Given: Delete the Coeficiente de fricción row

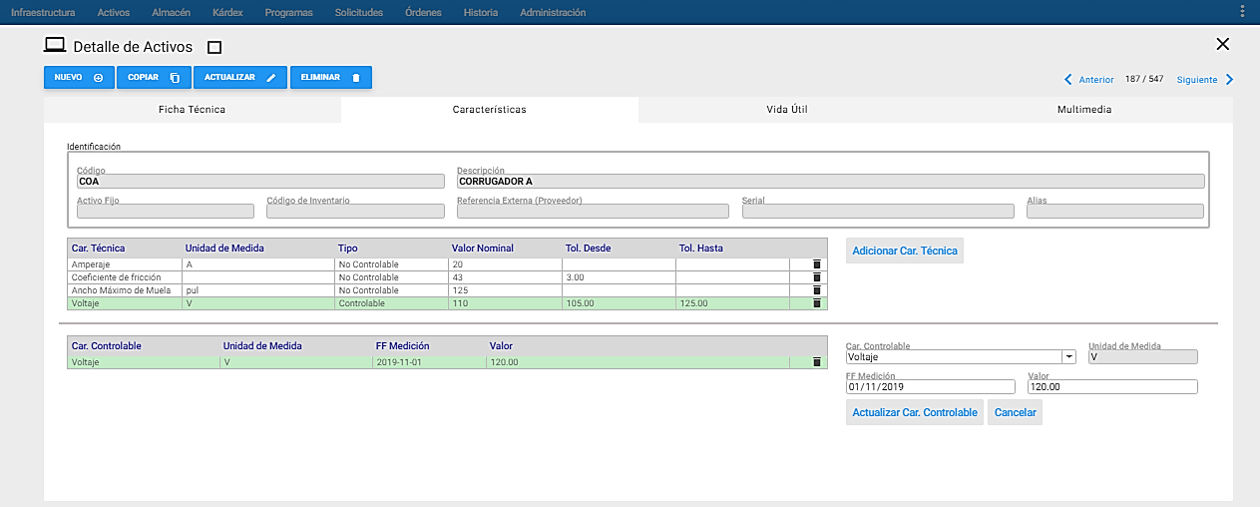Looking at the screenshot, I should [816, 277].
